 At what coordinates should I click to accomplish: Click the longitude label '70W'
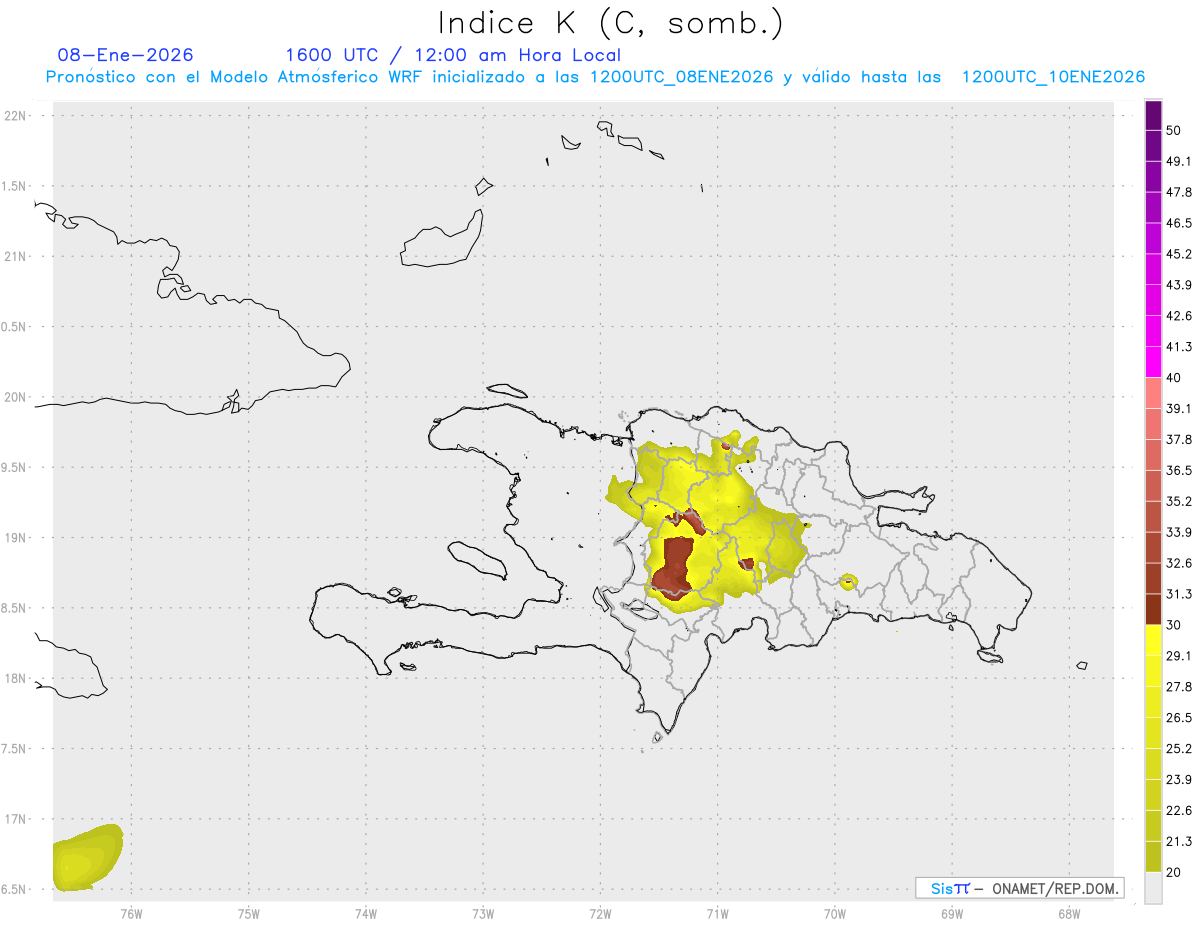pos(835,912)
